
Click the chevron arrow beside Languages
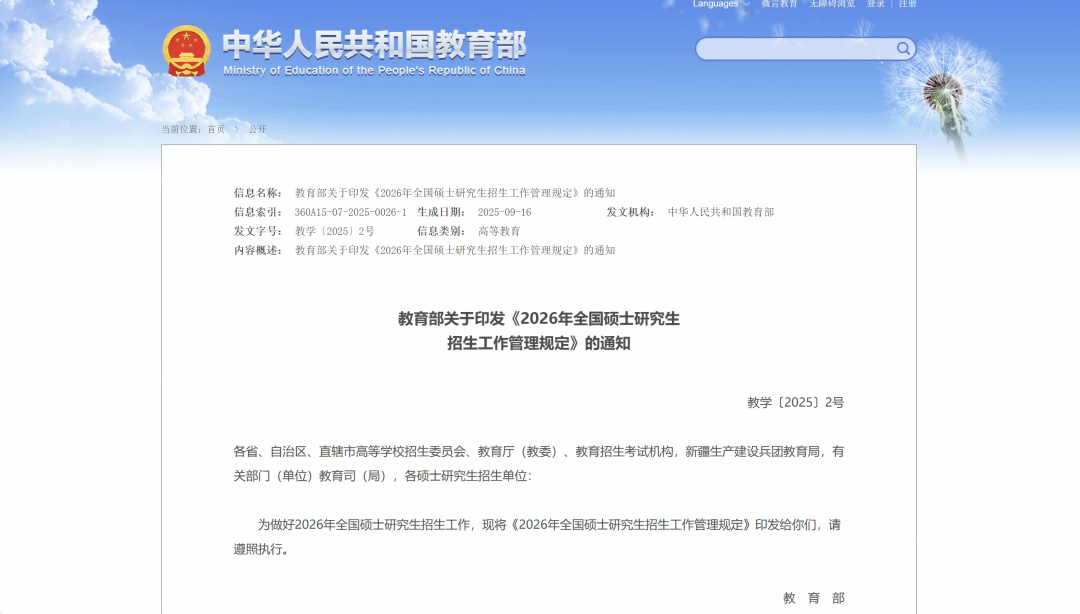click(x=746, y=4)
